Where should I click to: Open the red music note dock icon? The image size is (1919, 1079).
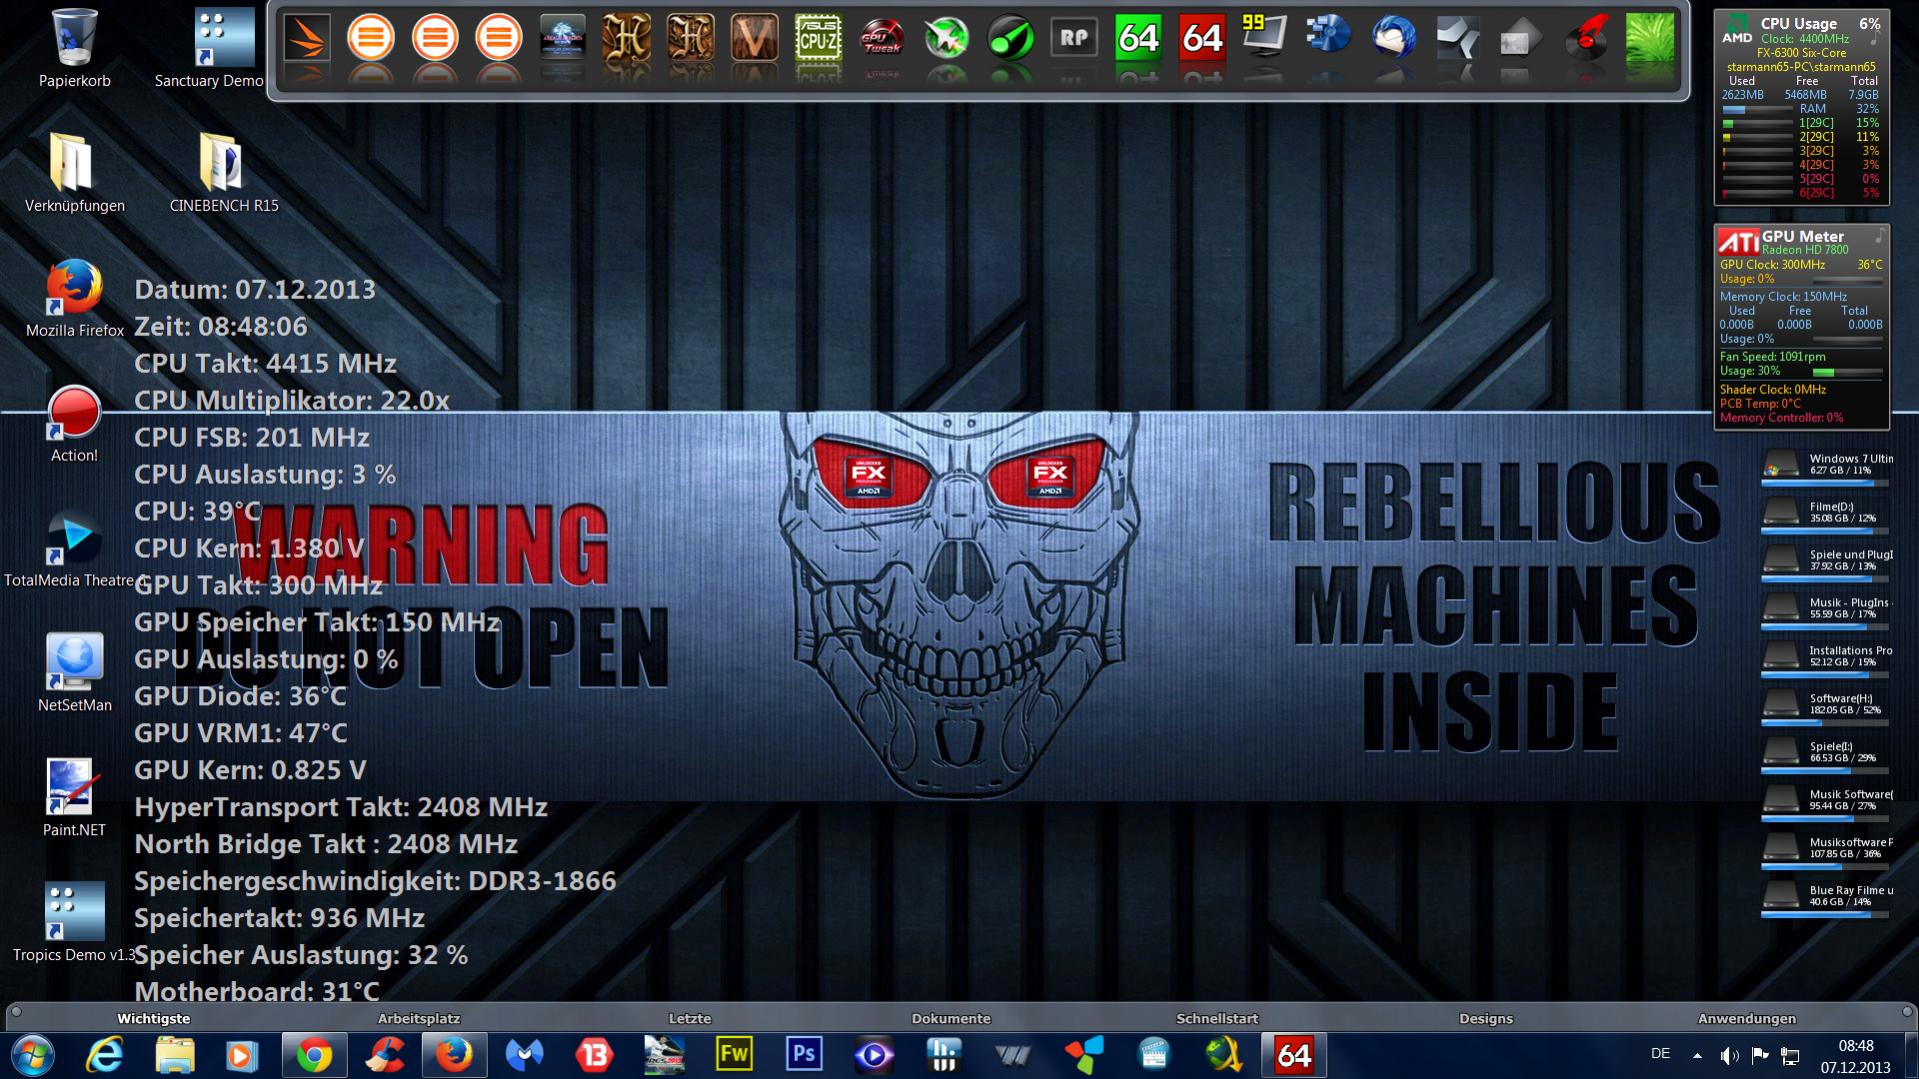click(x=1586, y=39)
